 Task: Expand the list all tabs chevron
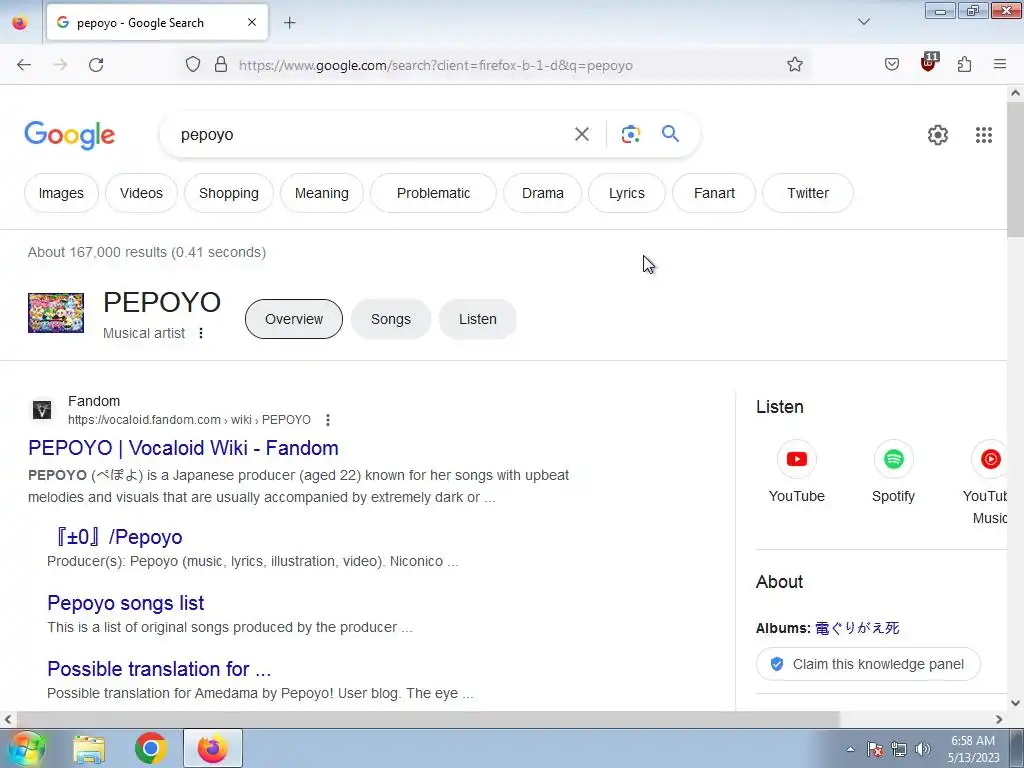(864, 22)
